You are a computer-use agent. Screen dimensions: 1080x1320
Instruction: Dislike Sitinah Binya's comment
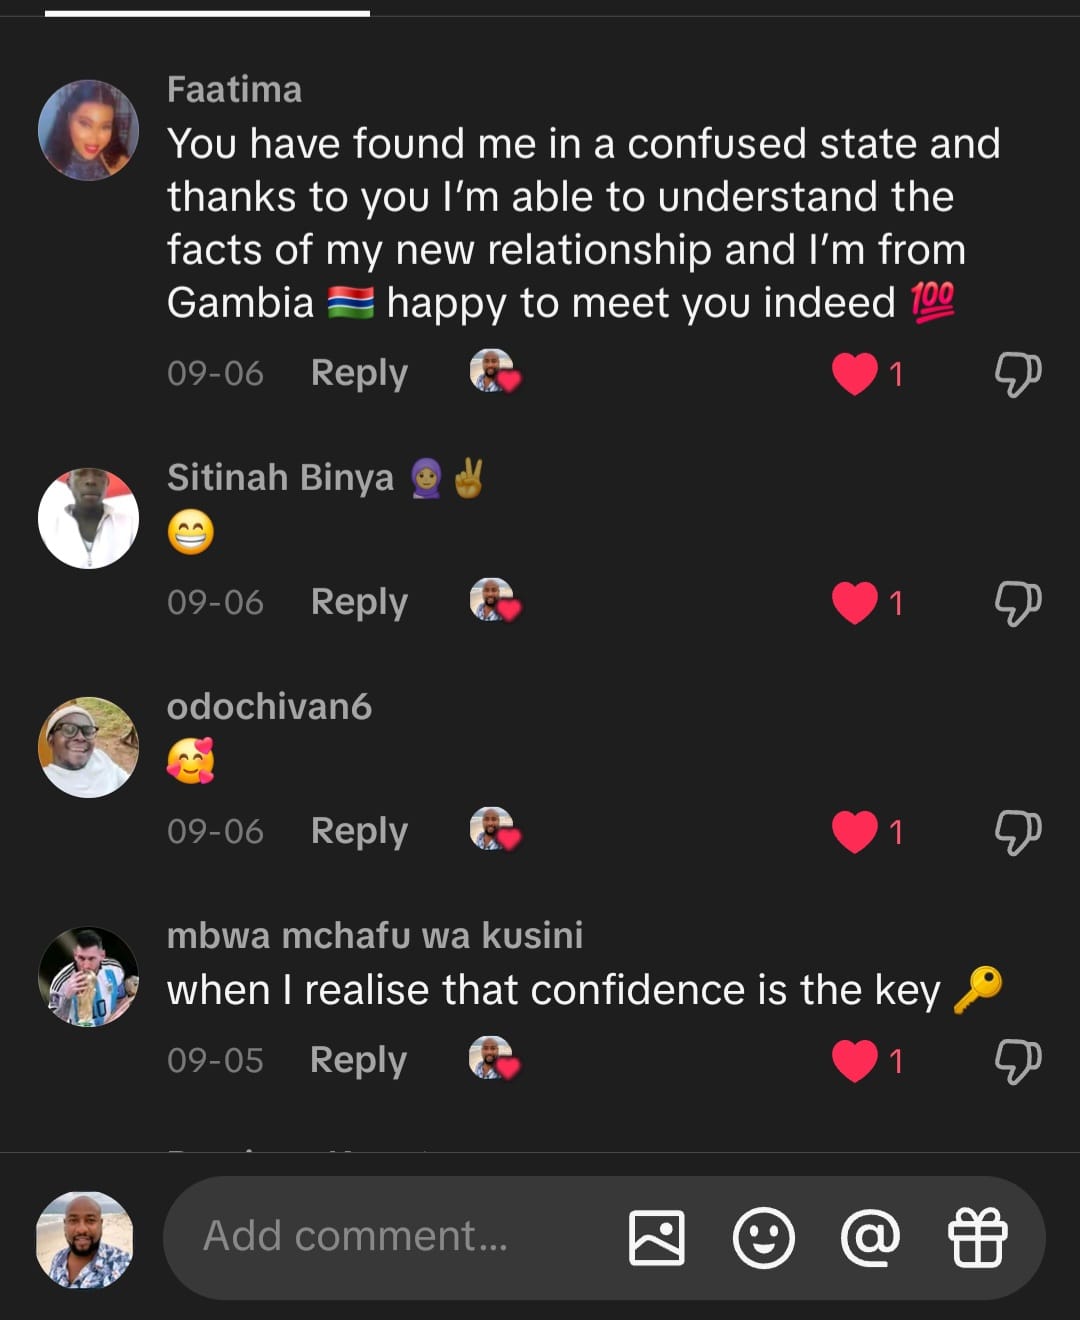click(1017, 603)
